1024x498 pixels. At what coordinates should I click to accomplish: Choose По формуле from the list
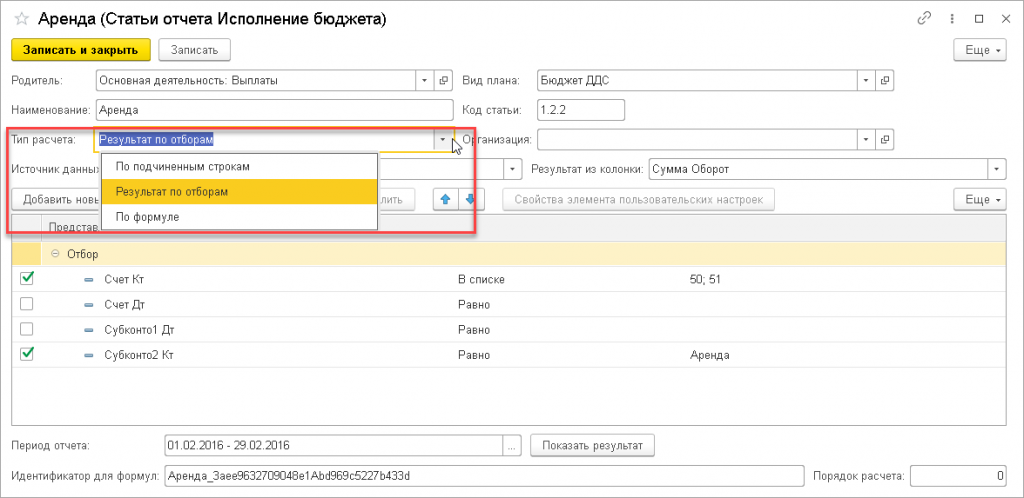[147, 216]
